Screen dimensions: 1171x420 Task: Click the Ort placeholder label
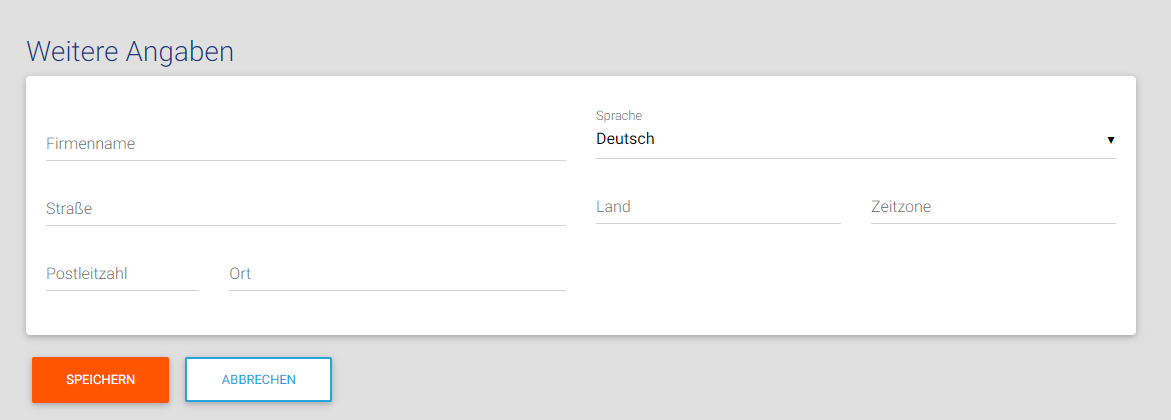240,273
